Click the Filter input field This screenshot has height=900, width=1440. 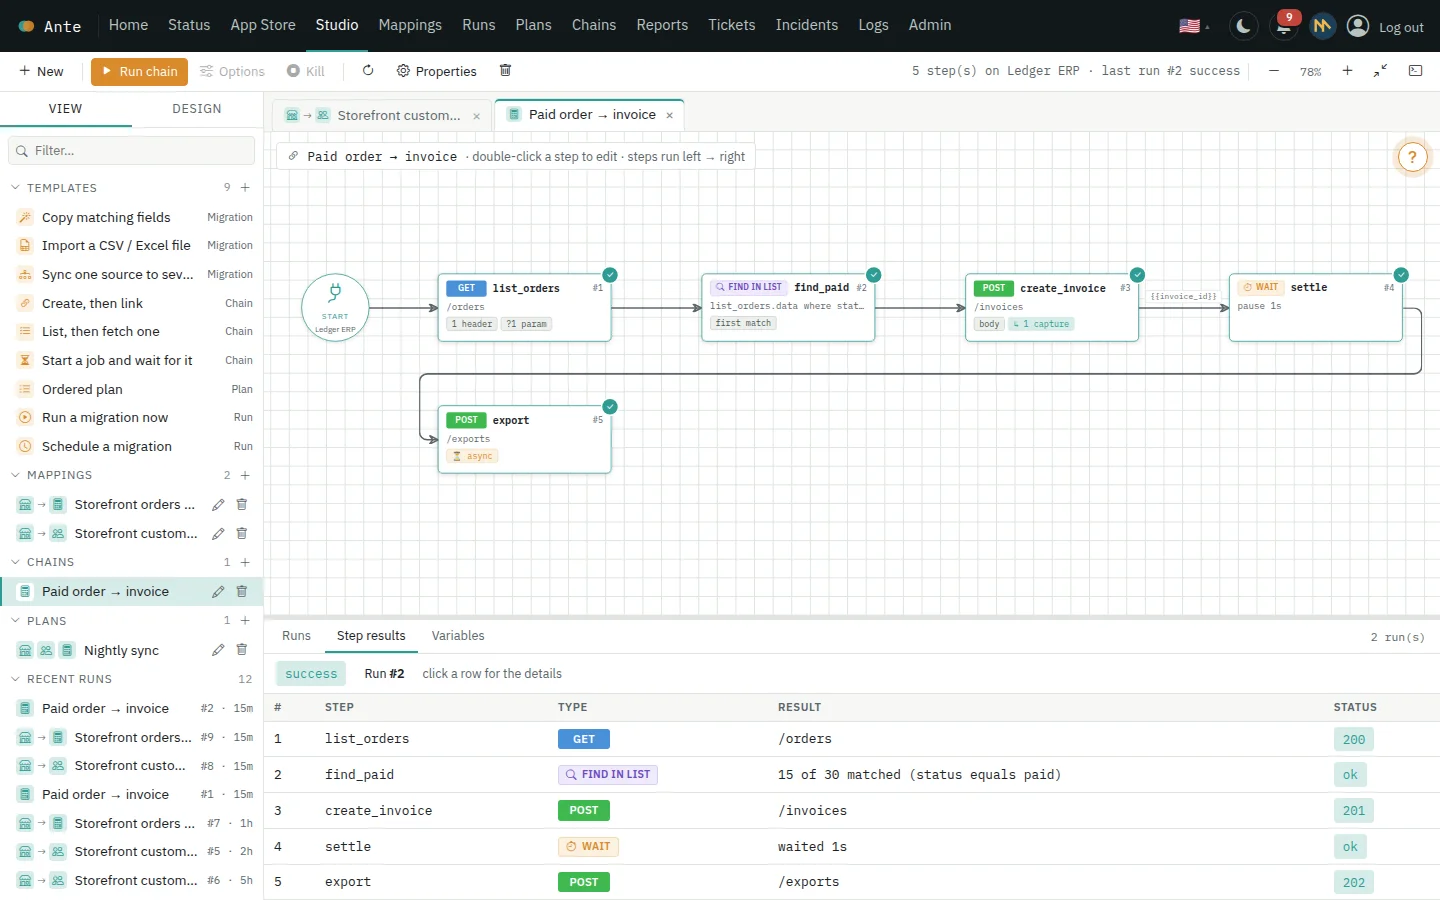(x=131, y=150)
